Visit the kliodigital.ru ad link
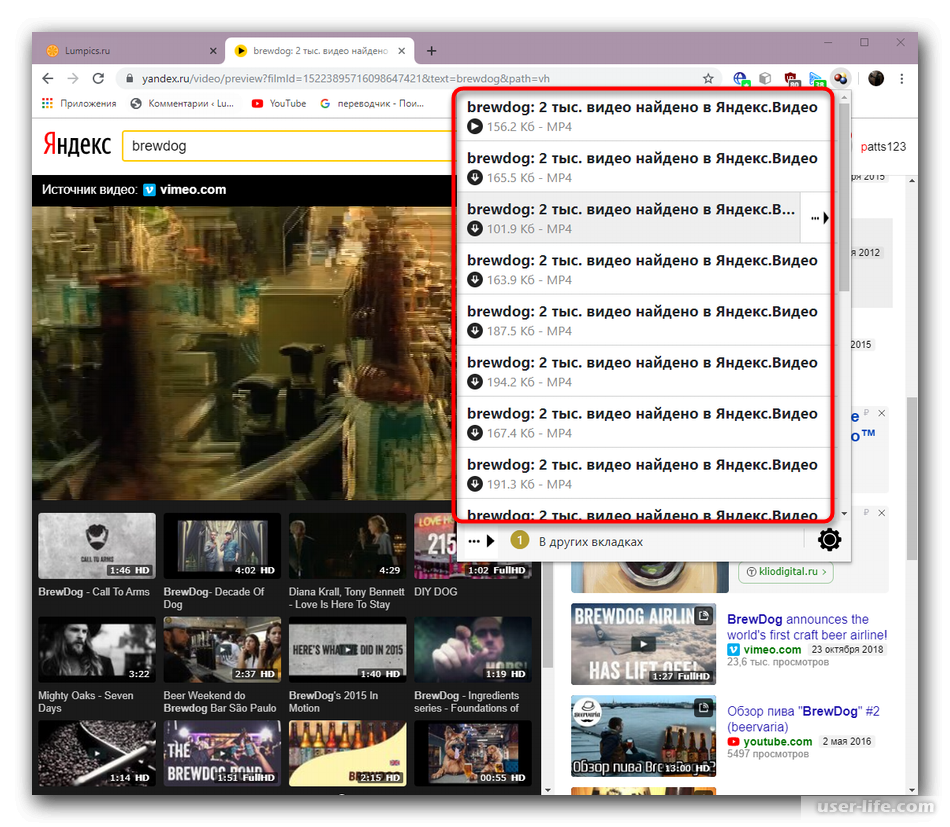The height and width of the screenshot is (827, 950). tap(786, 572)
